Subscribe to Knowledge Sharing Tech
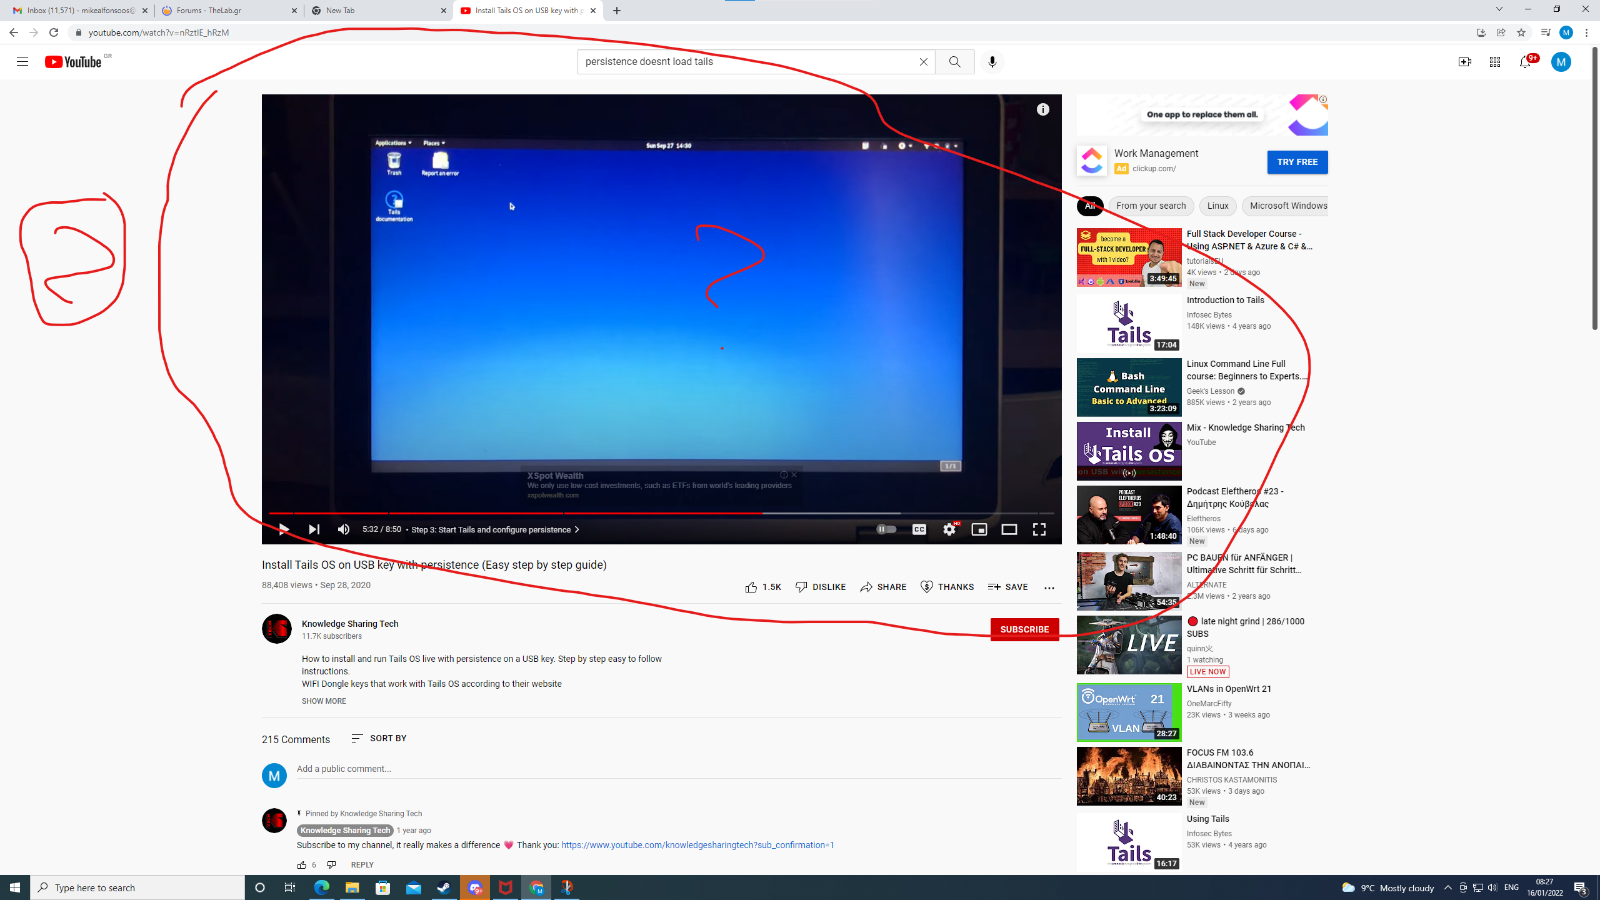 coord(1025,629)
